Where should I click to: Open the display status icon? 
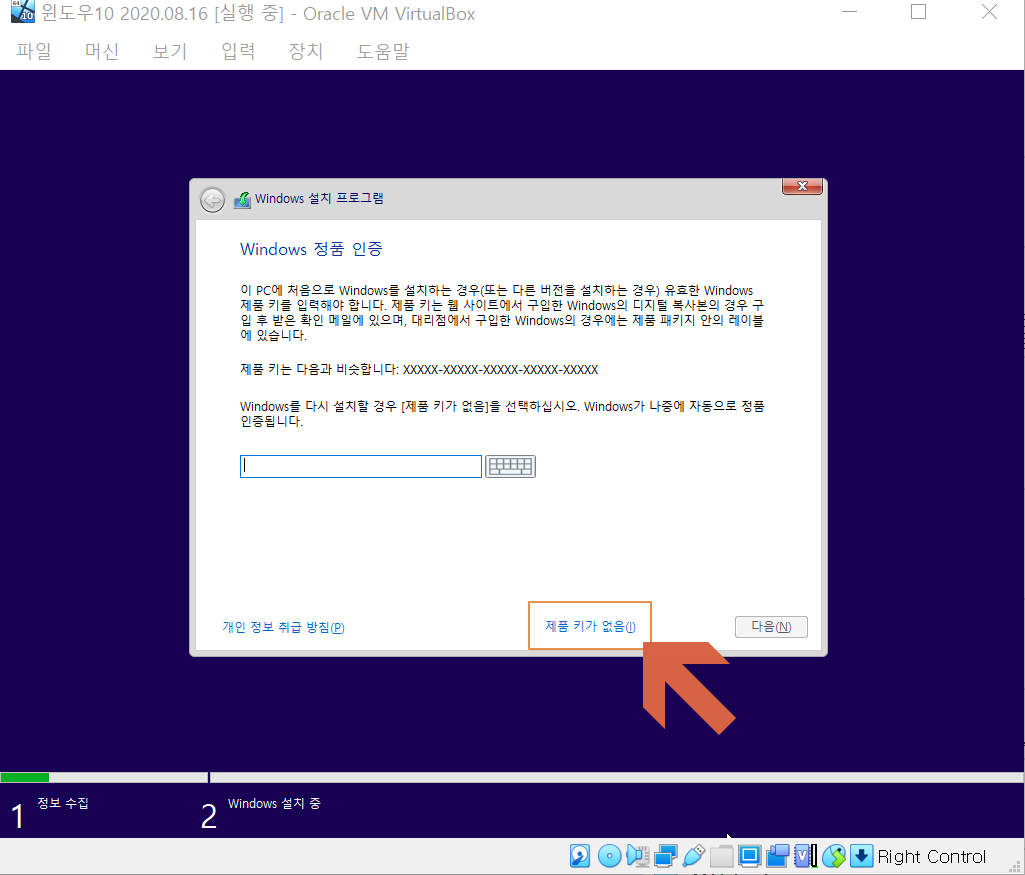pos(750,855)
